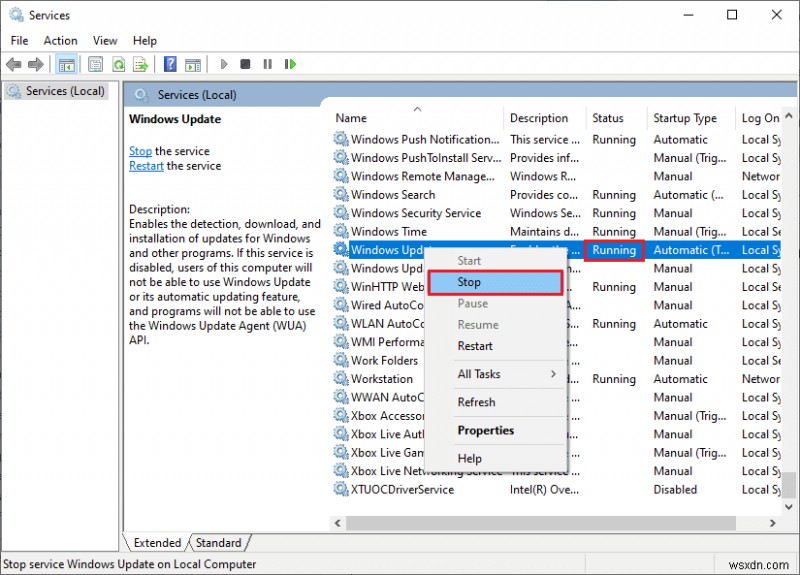Select Properties in the context menu
This screenshot has width=800, height=575.
(485, 430)
